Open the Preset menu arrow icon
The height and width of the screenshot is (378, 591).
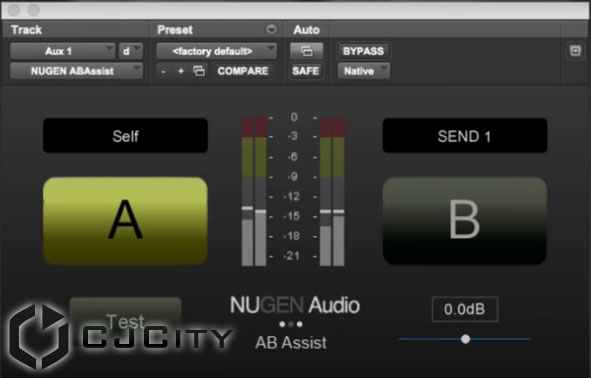coord(271,29)
